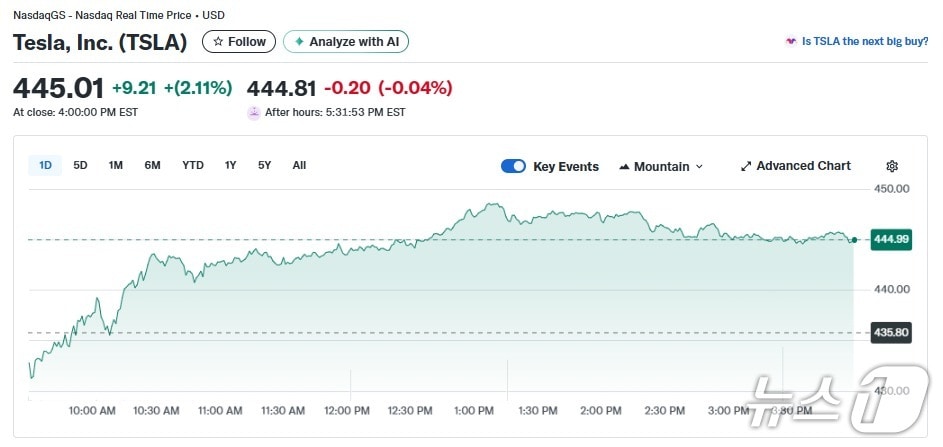
Task: Click the Advanced Chart expand arrows icon
Action: (746, 166)
